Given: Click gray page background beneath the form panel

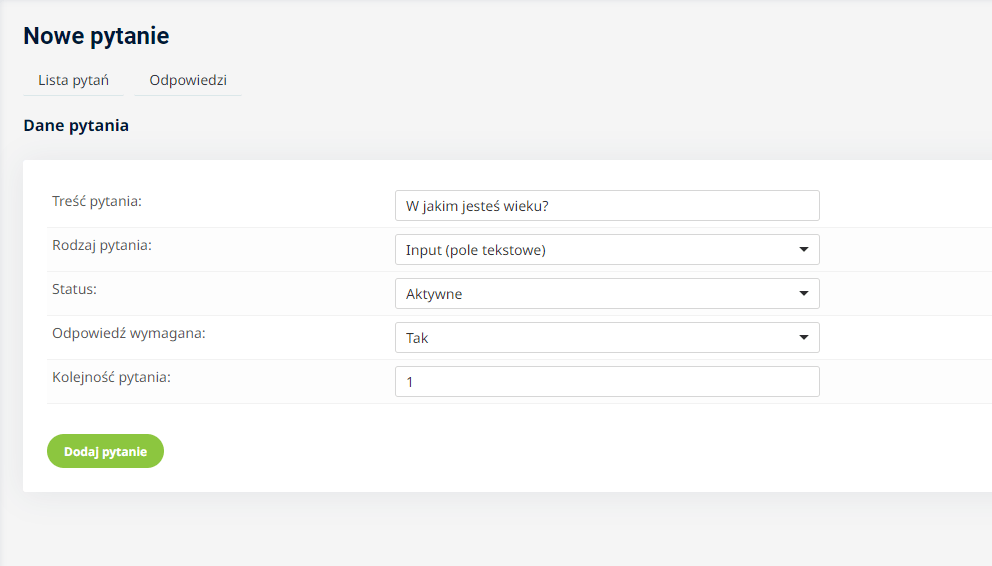Looking at the screenshot, I should pos(500,530).
